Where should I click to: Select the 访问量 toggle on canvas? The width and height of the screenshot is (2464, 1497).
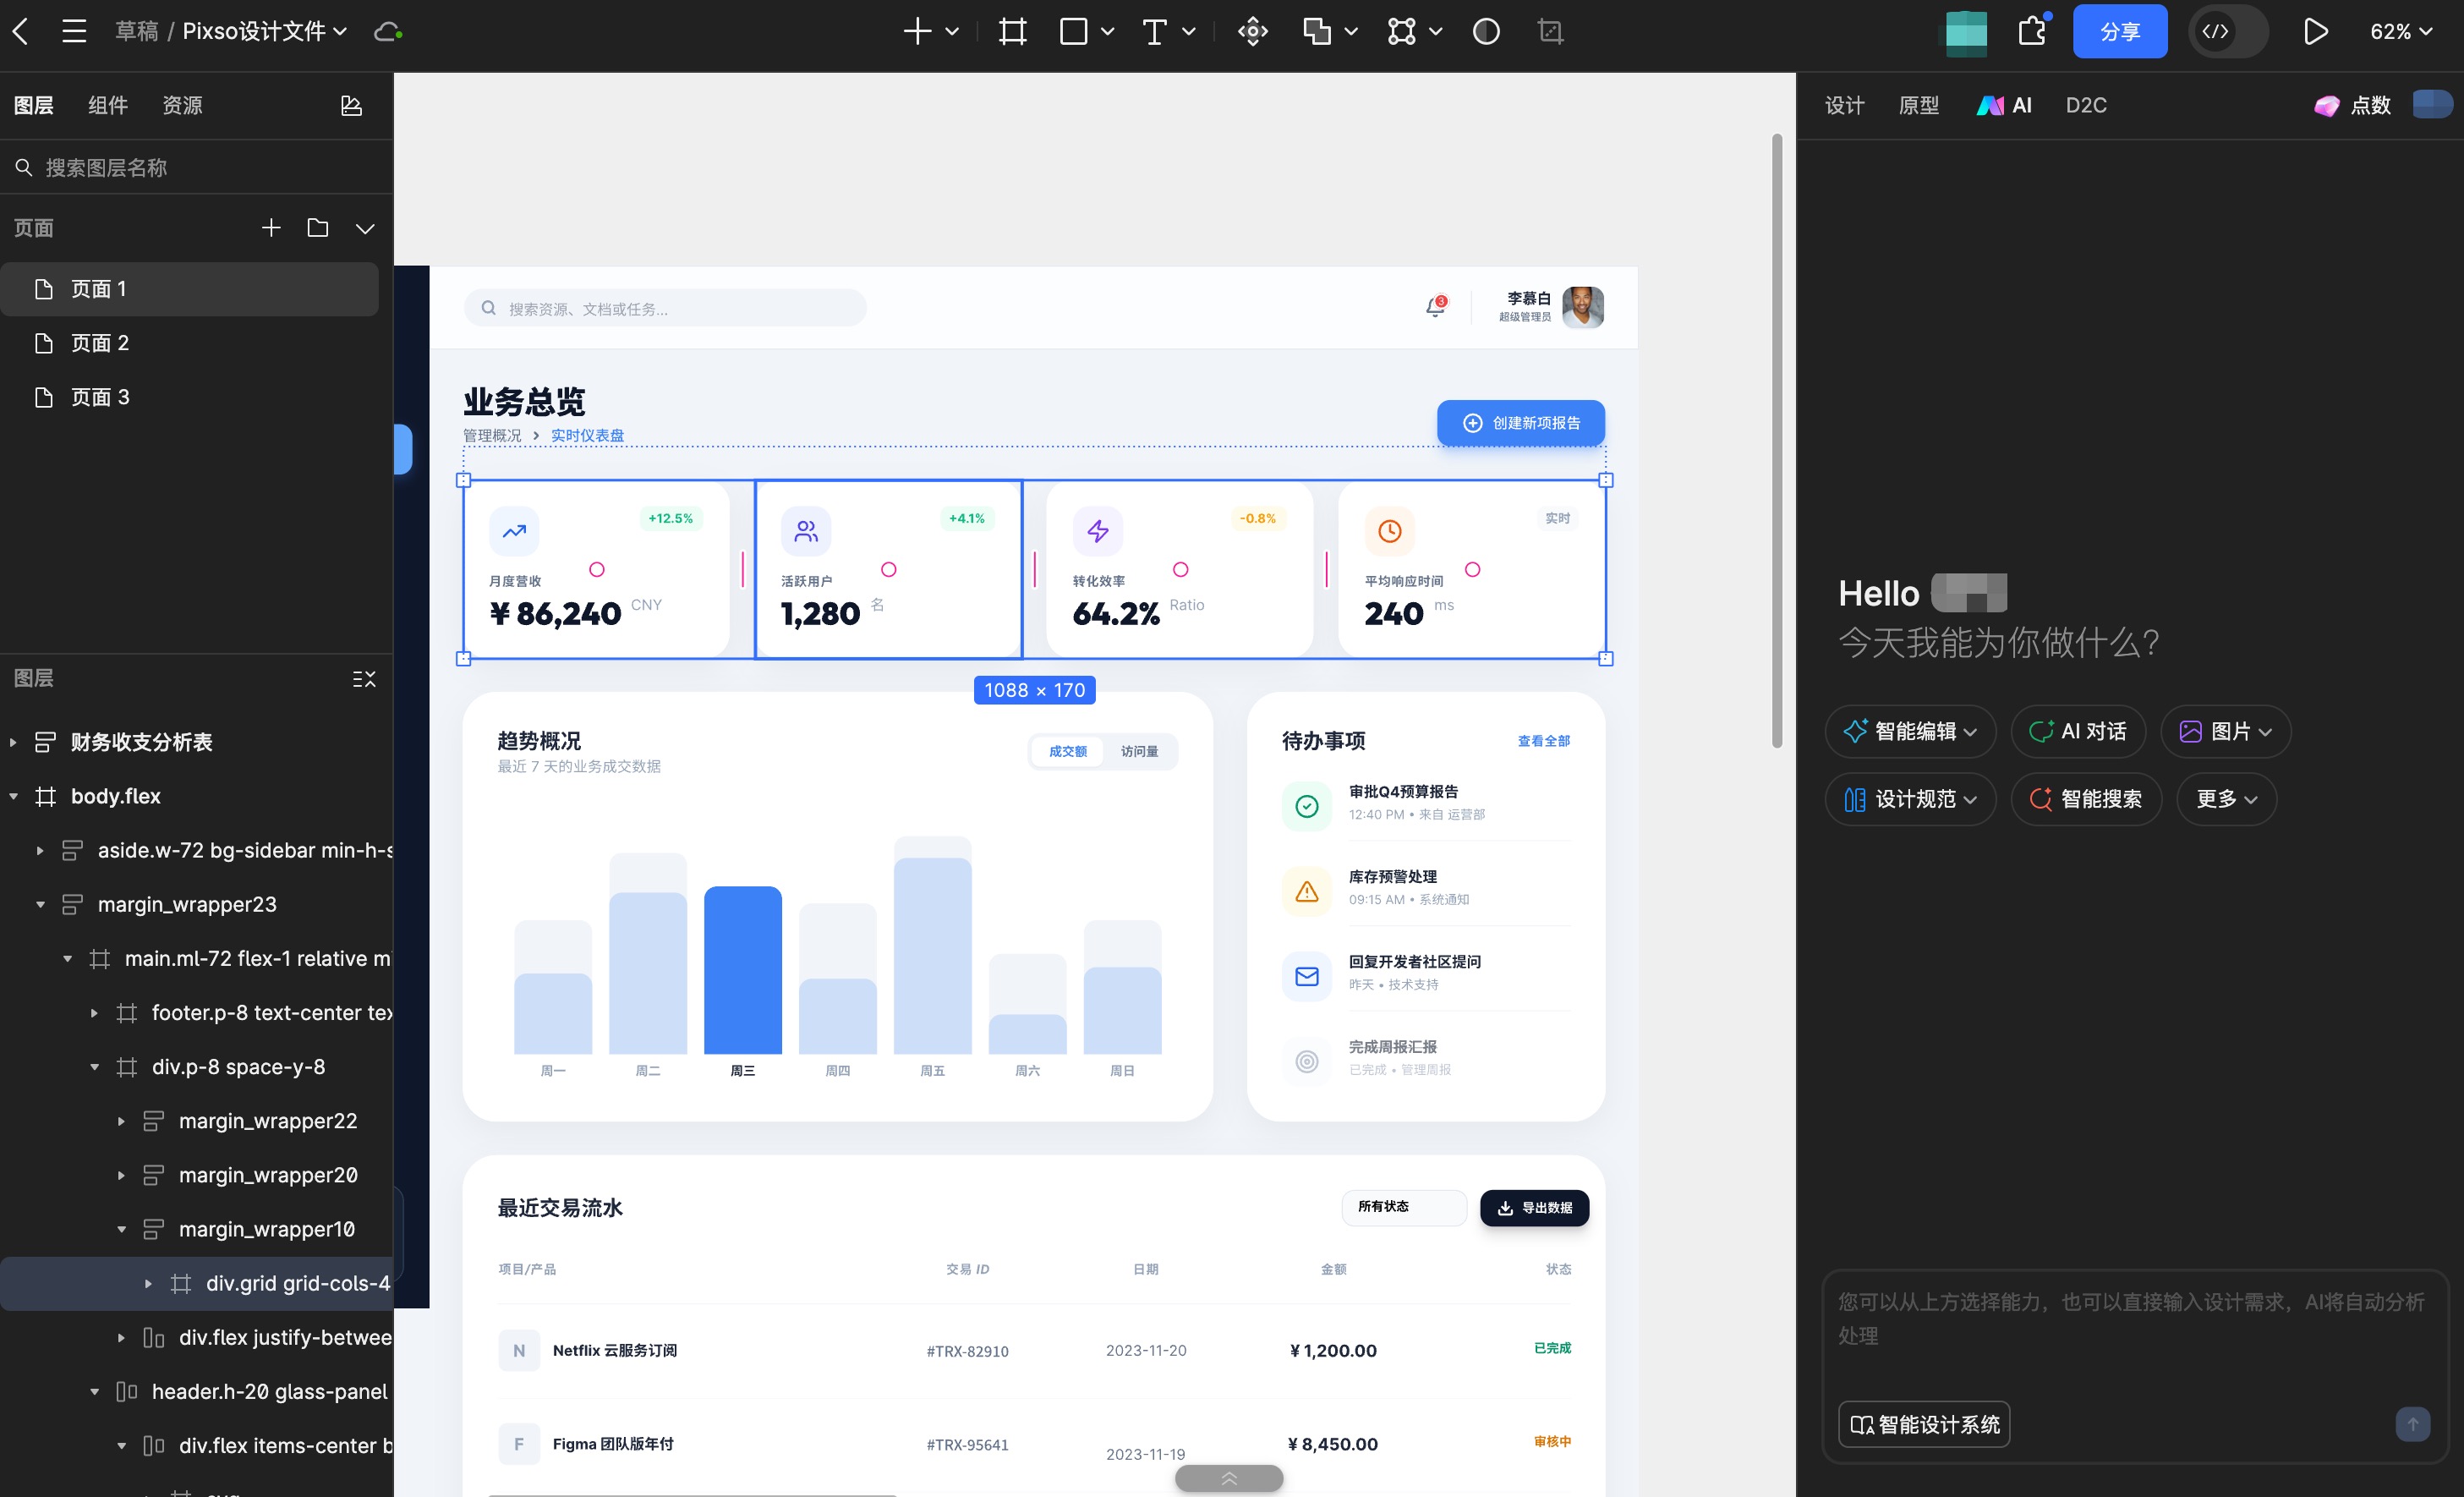[x=1139, y=751]
